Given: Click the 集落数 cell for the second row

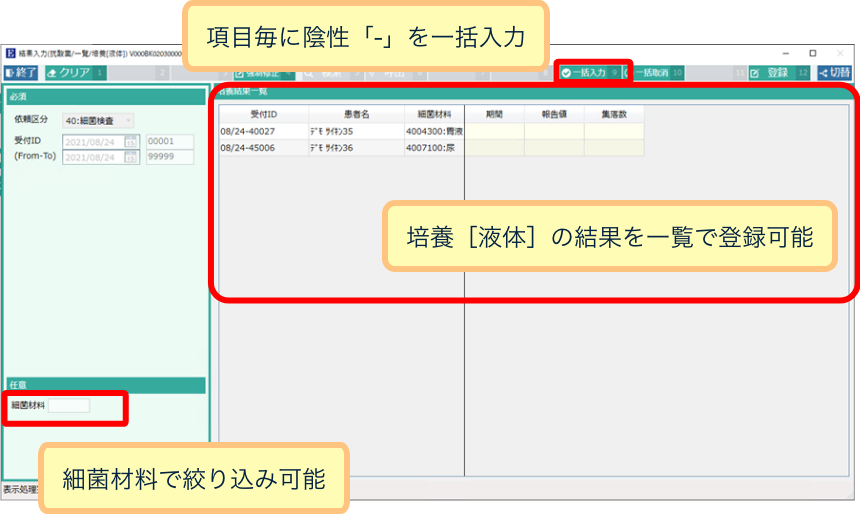Looking at the screenshot, I should tap(614, 148).
